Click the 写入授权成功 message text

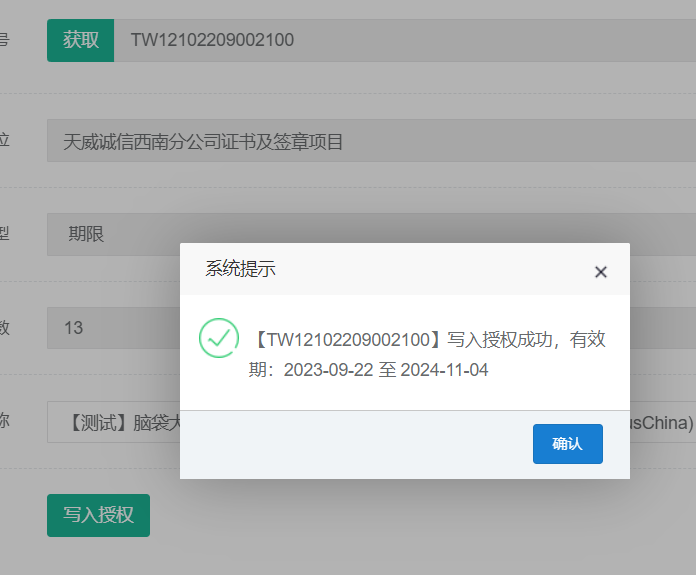point(430,340)
